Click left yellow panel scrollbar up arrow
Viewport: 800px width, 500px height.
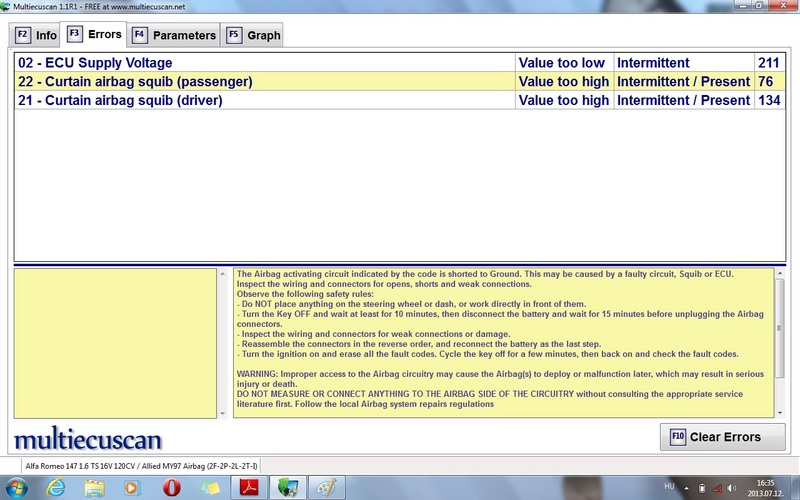[222, 274]
